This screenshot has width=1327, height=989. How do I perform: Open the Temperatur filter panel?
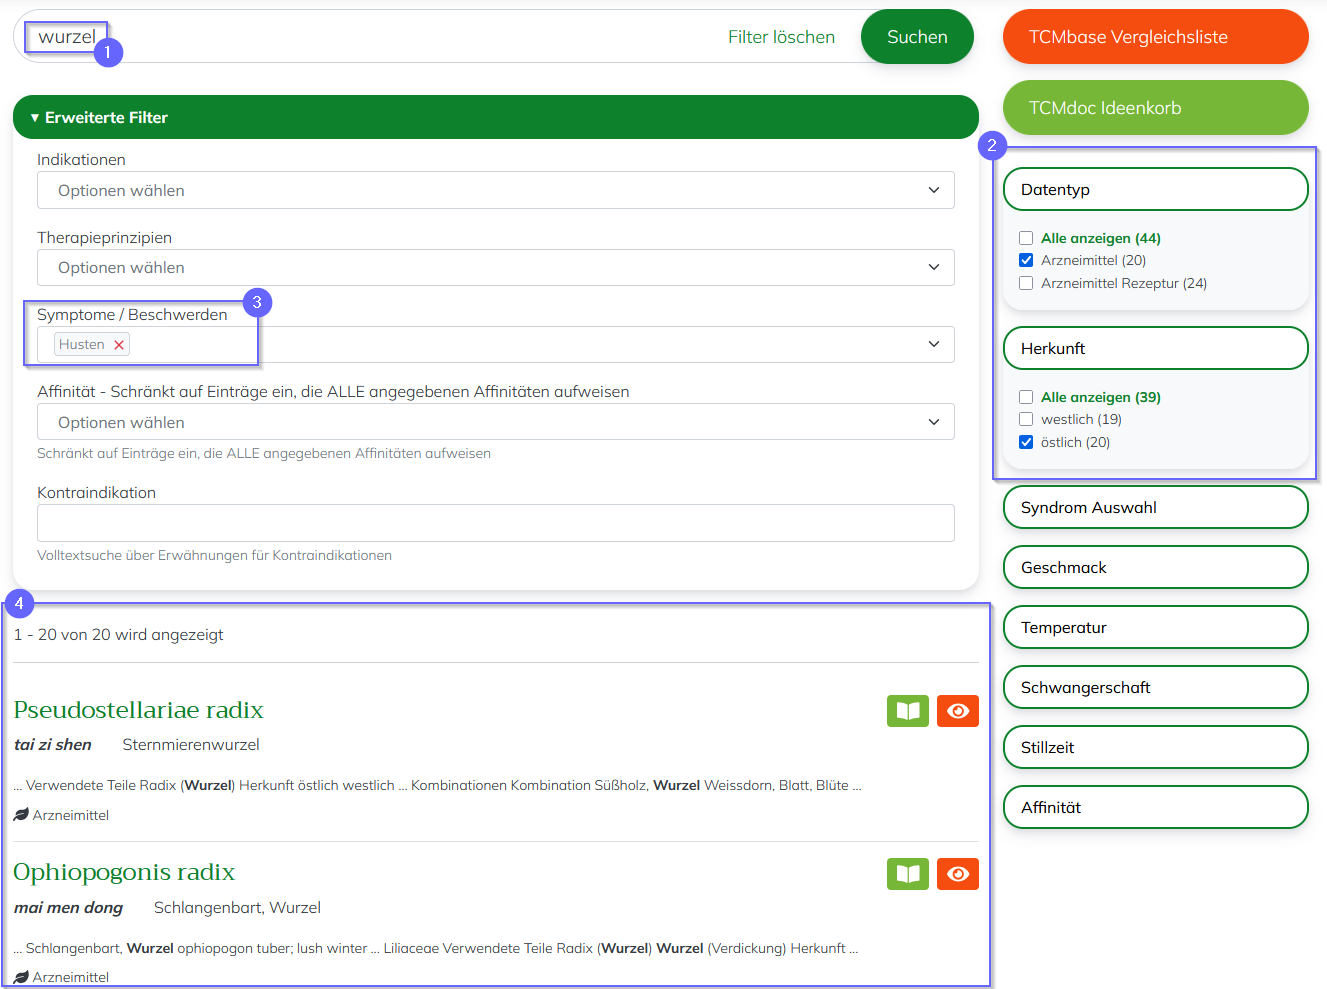tap(1155, 627)
